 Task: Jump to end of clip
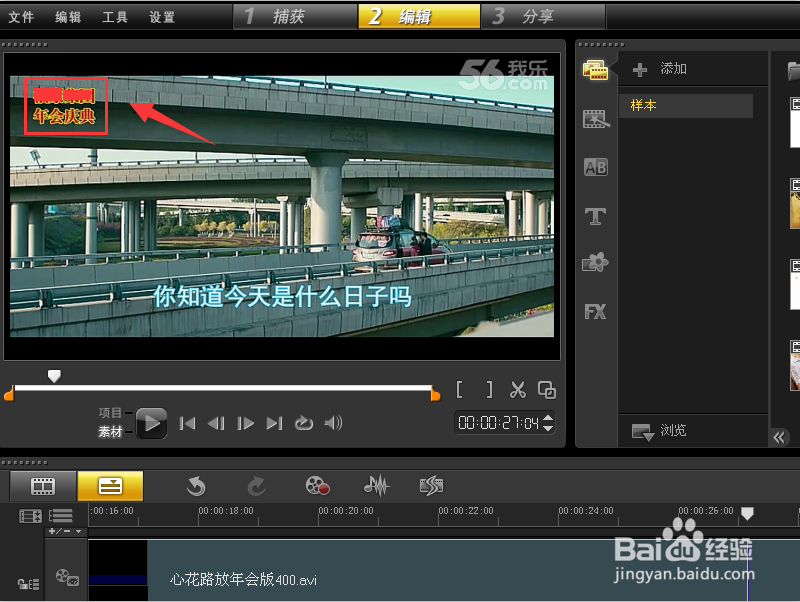tap(274, 423)
